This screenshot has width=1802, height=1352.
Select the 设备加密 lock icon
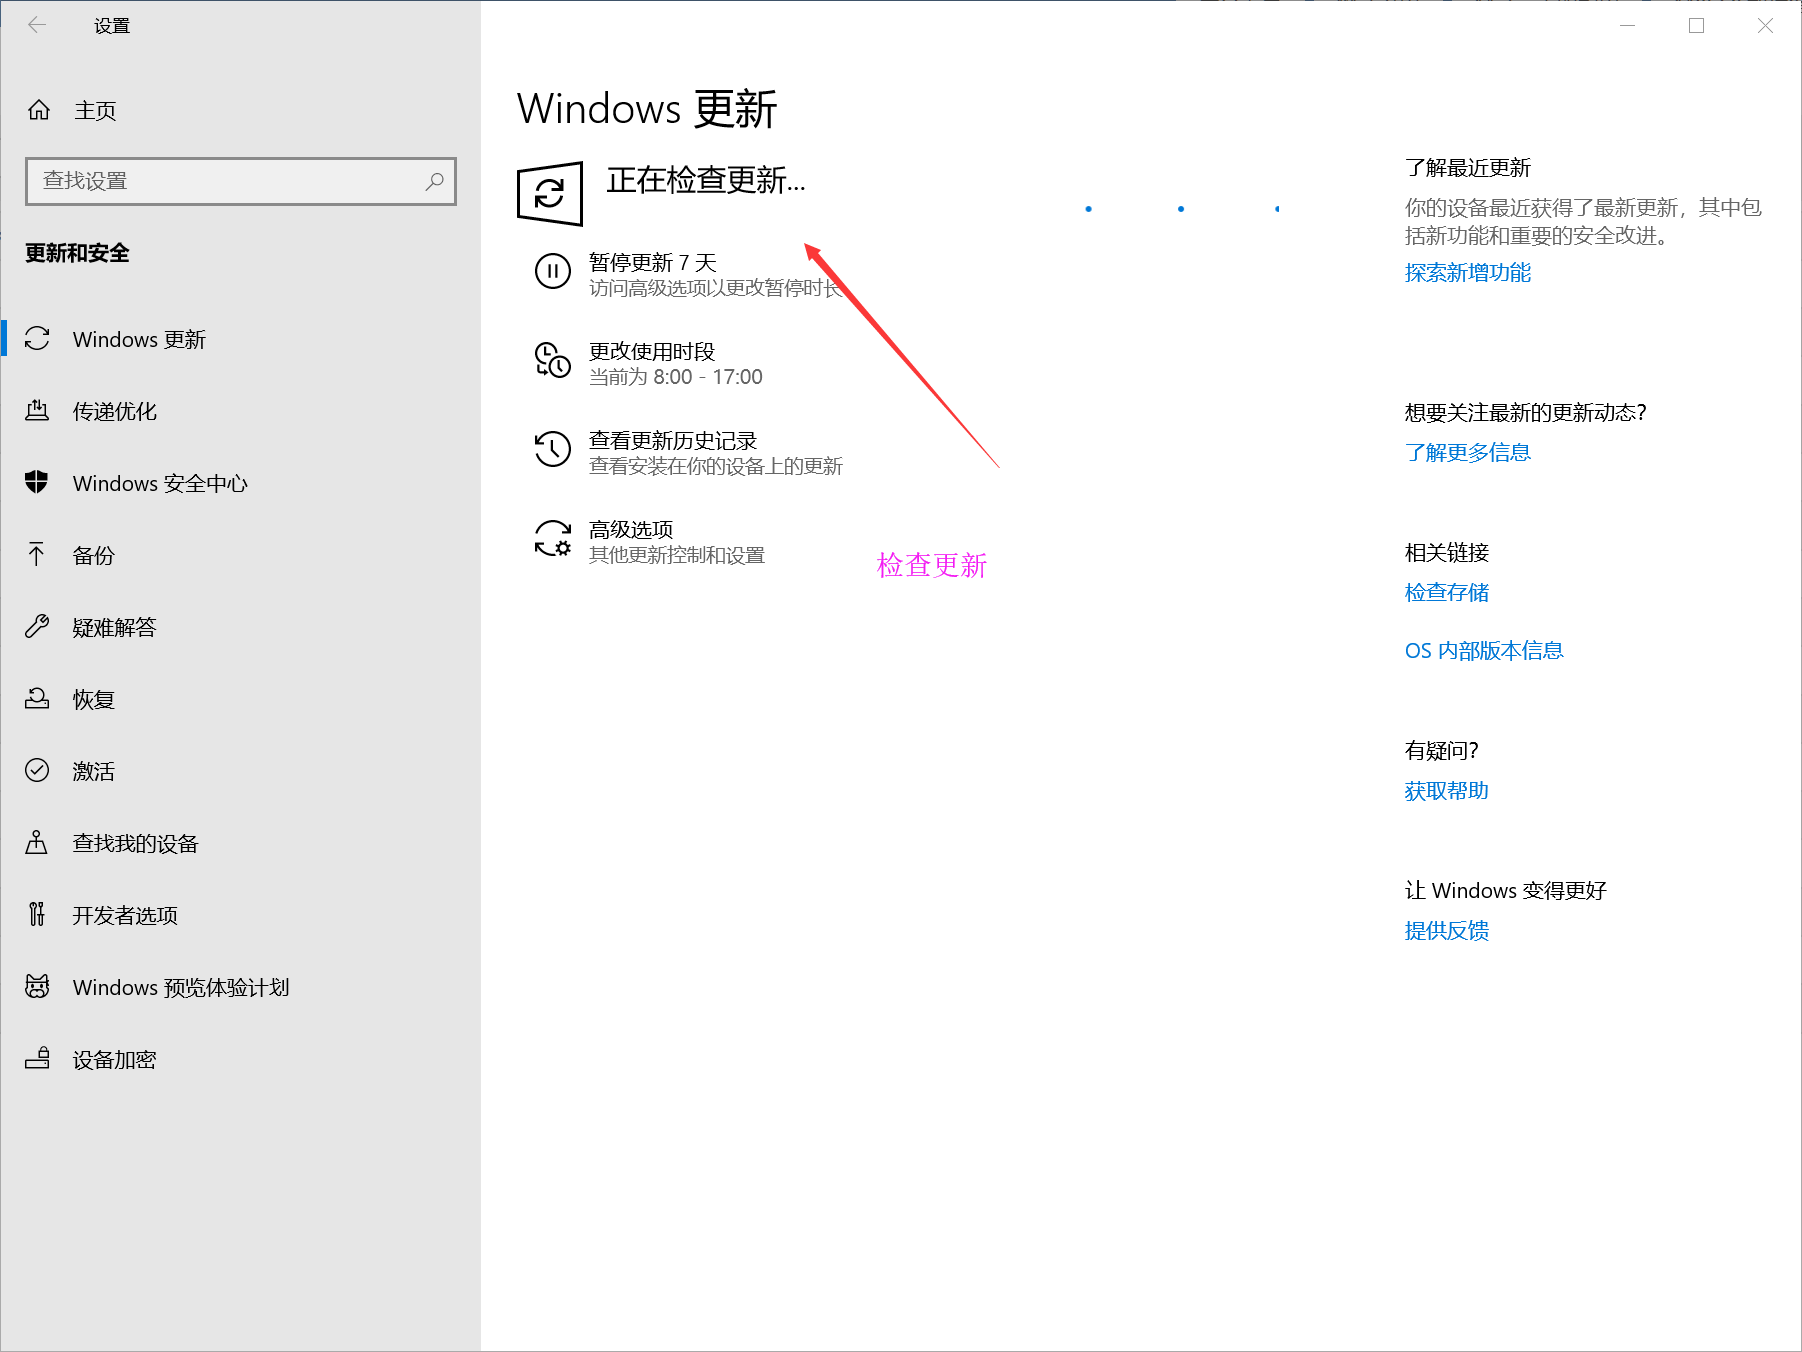[37, 1059]
